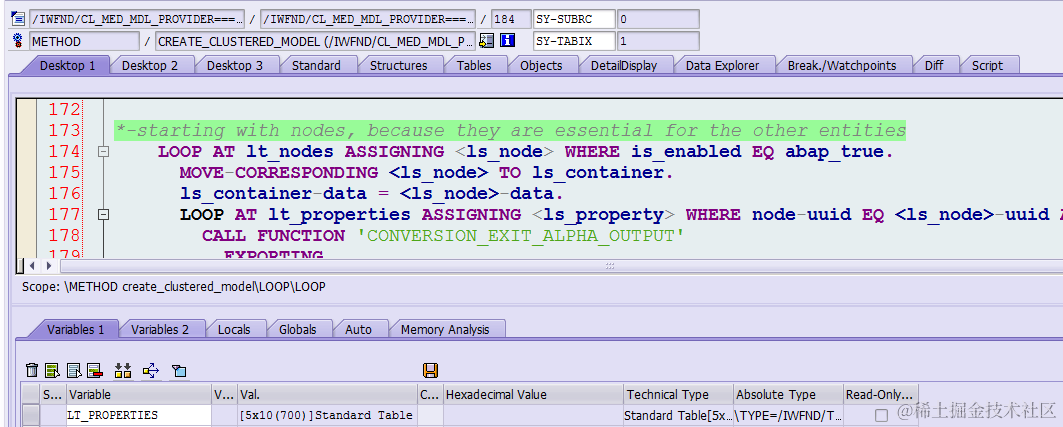Viewport: 1063px width, 427px height.
Task: Open the Break./Watchpoints tab
Action: coord(842,66)
